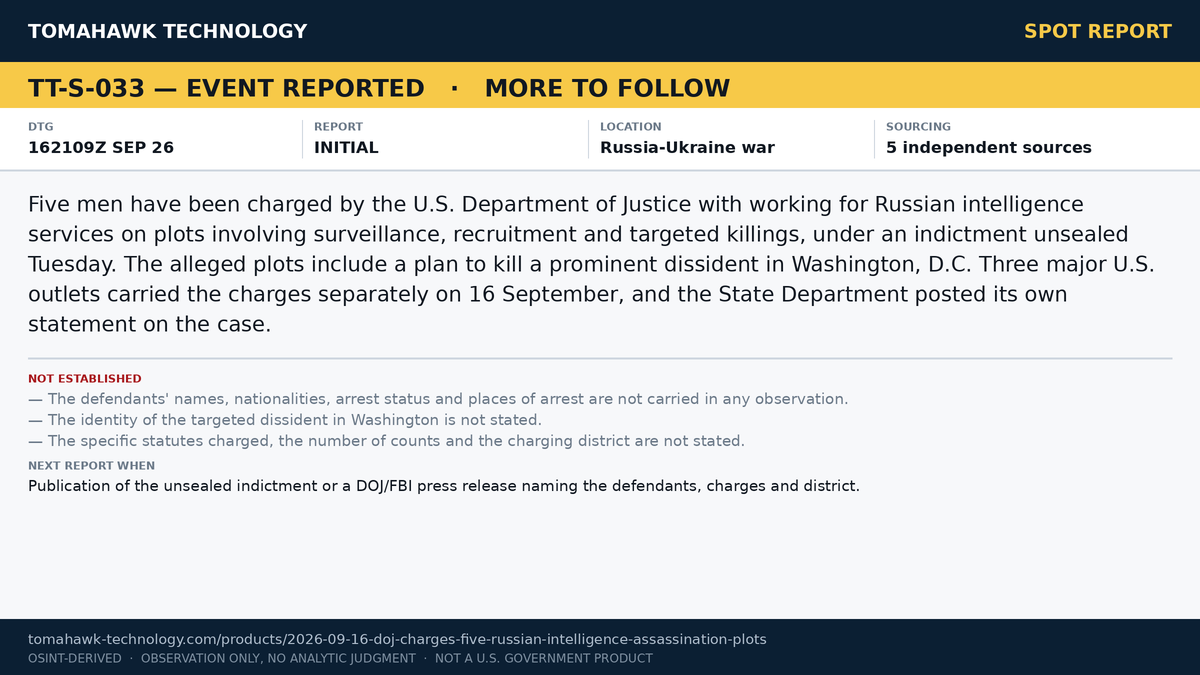Select the line about the defendants' names and nationalities
The image size is (1200, 675).
[438, 399]
